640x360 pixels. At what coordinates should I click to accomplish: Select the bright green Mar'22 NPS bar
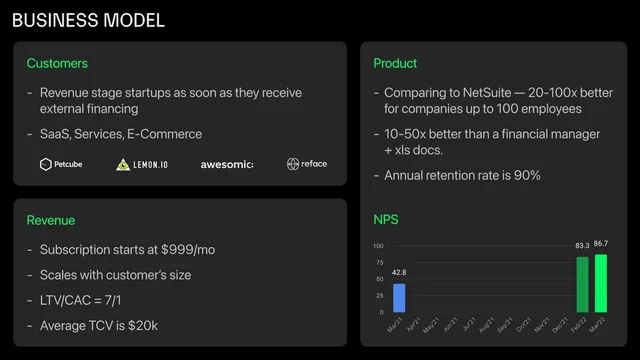[x=601, y=283]
